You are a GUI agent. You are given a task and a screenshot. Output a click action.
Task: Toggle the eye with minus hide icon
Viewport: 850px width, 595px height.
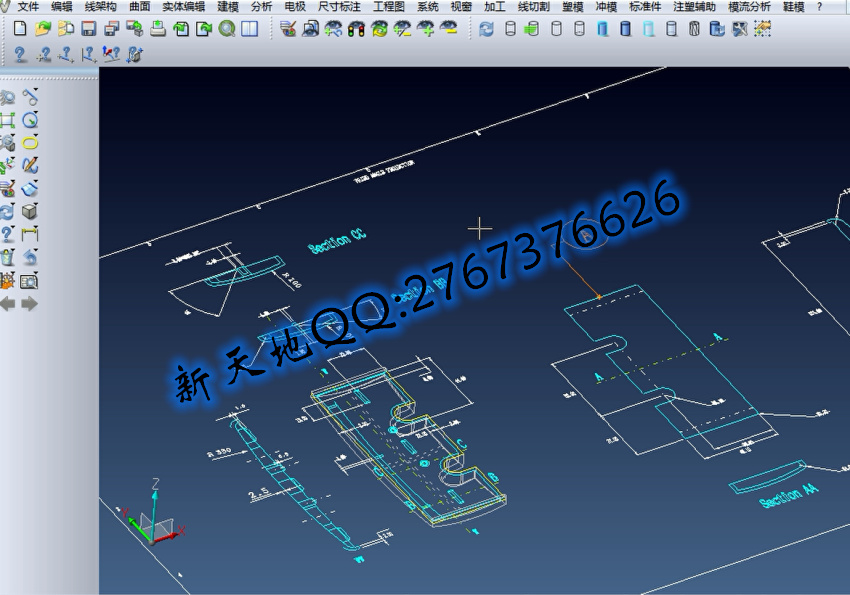(450, 29)
